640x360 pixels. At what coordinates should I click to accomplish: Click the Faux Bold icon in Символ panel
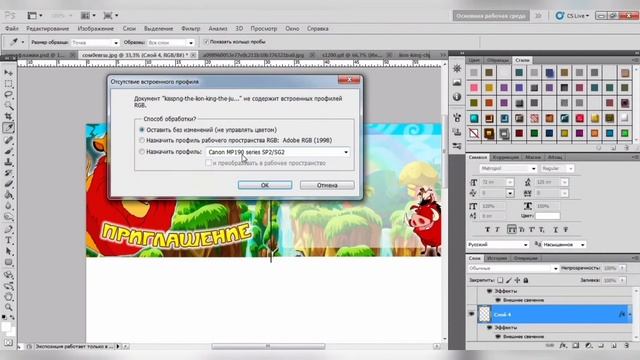coord(487,230)
